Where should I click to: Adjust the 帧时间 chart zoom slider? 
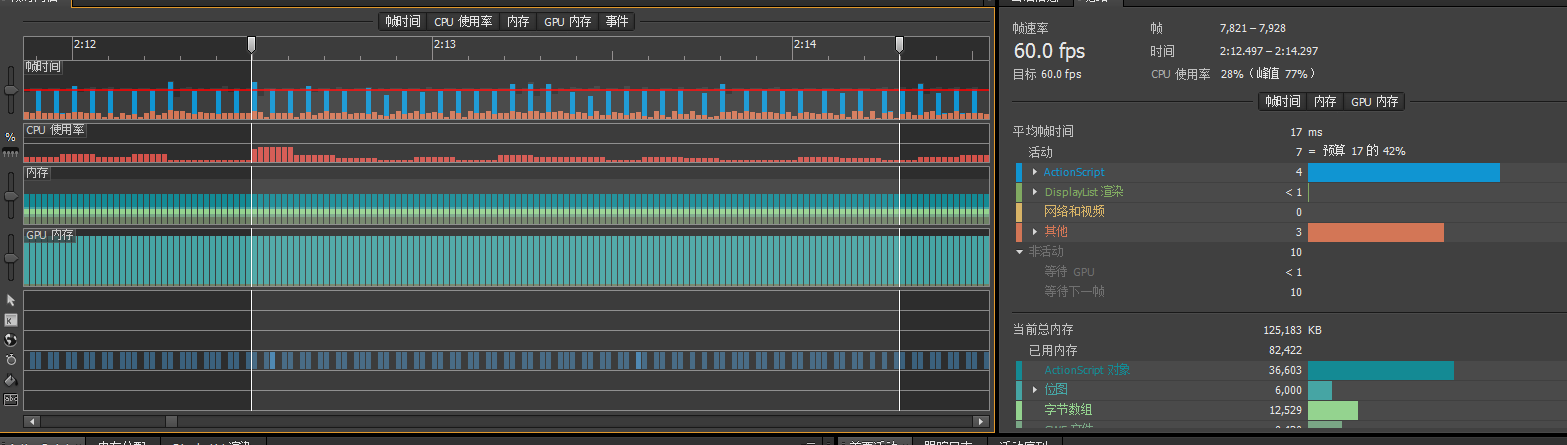tap(11, 90)
